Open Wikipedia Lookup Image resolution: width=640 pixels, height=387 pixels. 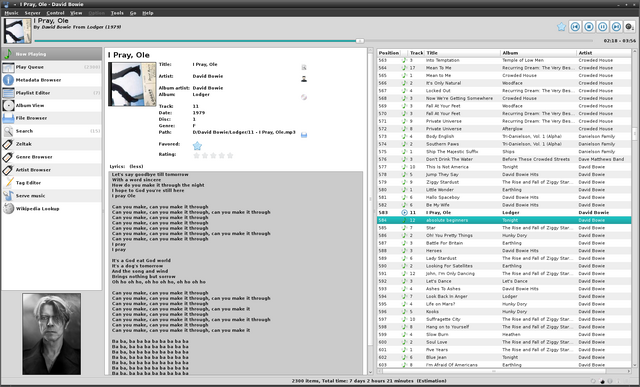tap(51, 209)
